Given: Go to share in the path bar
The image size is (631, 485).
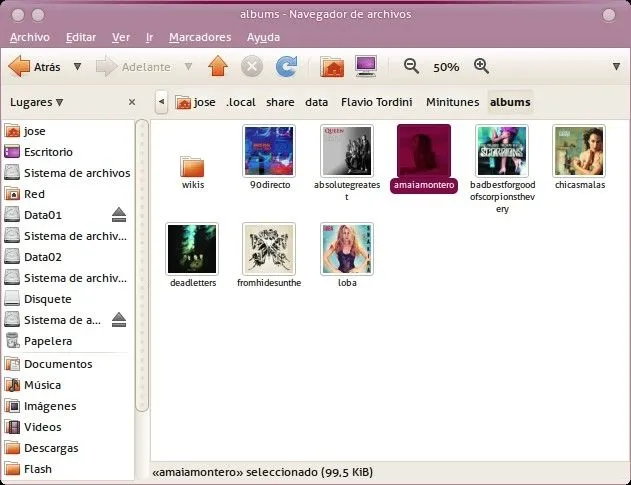Looking at the screenshot, I should (280, 102).
